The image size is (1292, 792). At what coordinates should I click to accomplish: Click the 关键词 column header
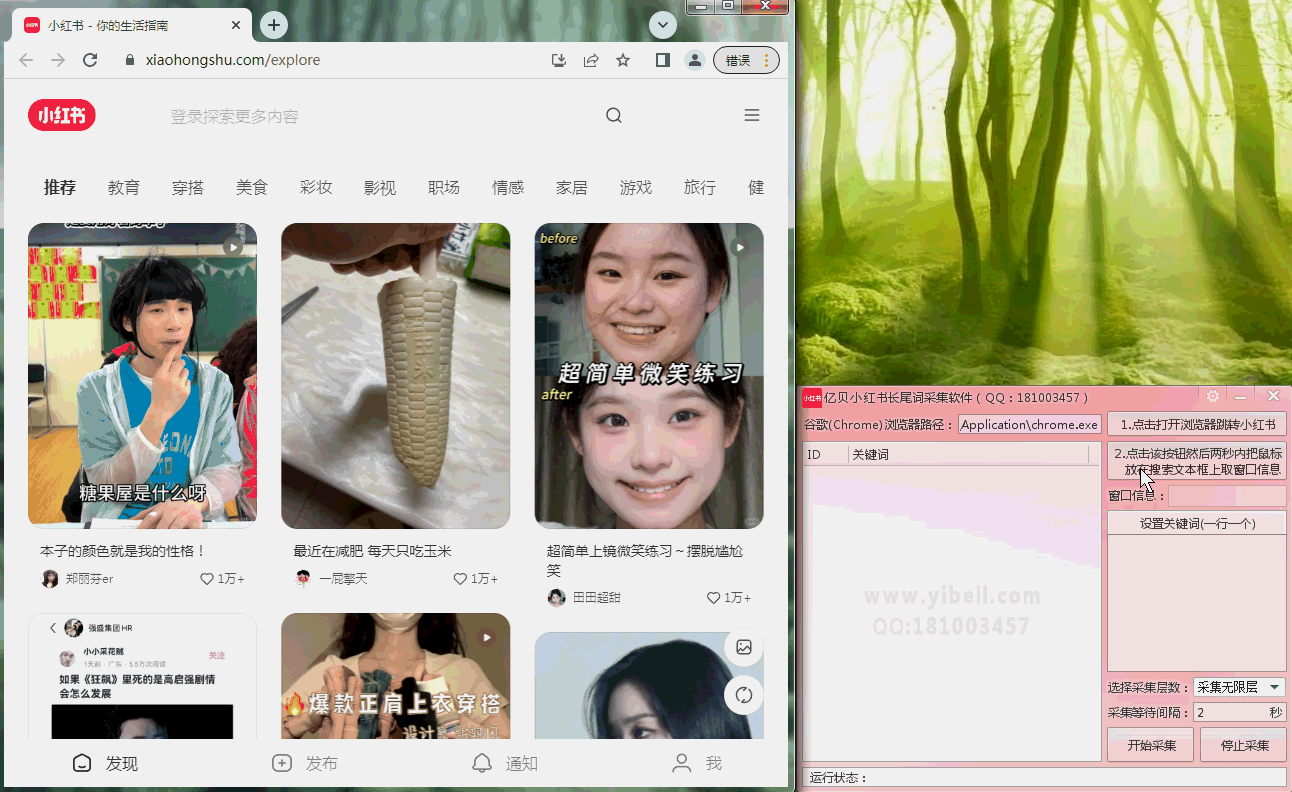968,455
